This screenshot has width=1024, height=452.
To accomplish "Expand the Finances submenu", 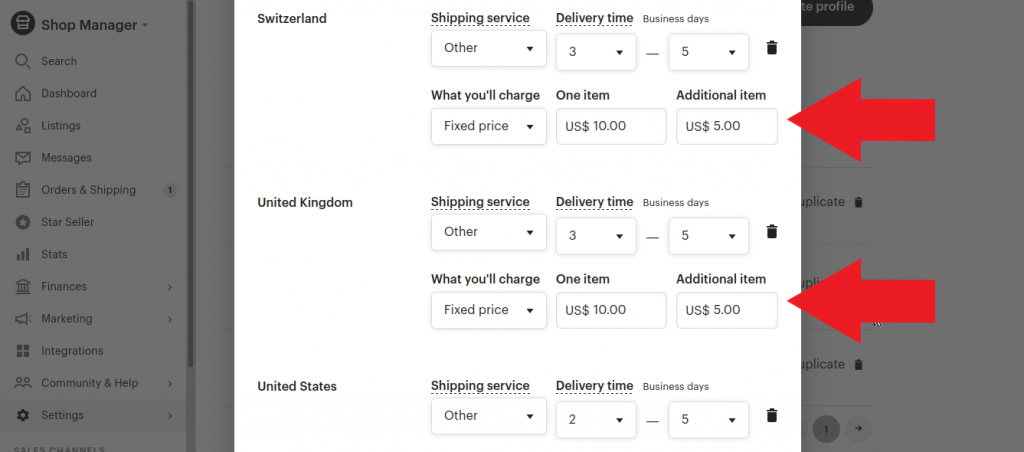I will click(94, 287).
